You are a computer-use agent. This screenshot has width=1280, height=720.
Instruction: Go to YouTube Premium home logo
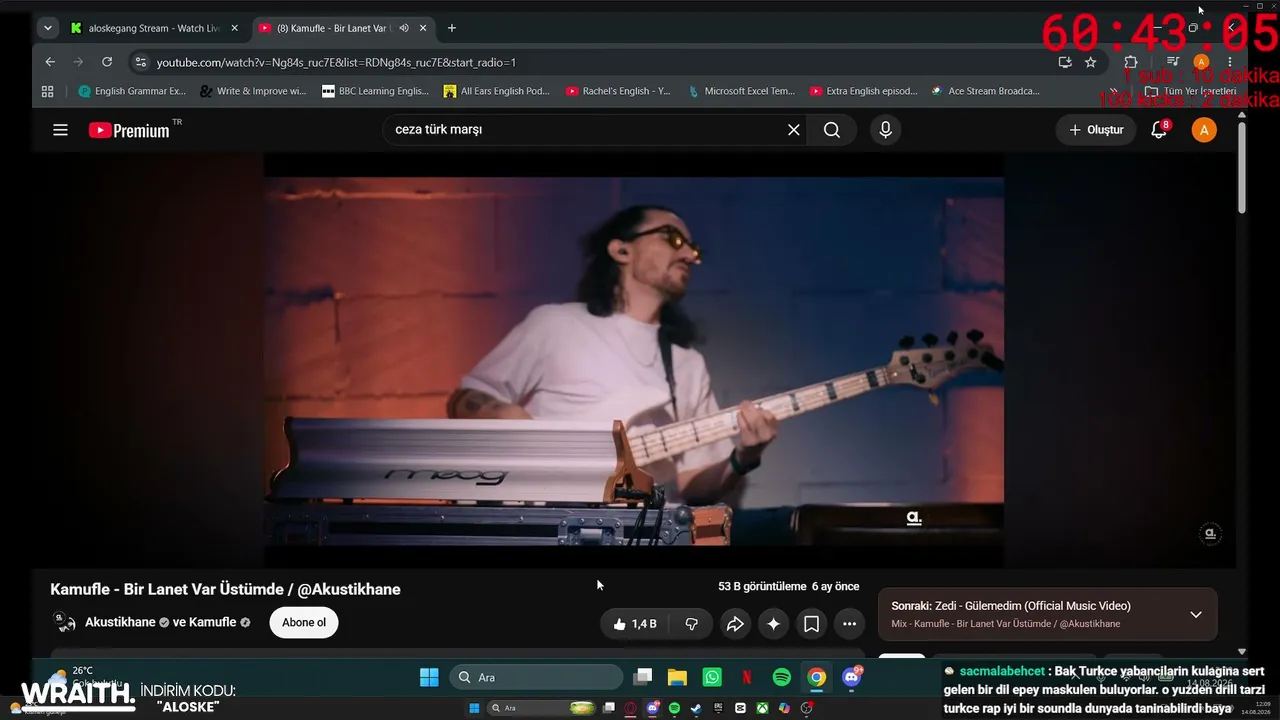coord(129,130)
